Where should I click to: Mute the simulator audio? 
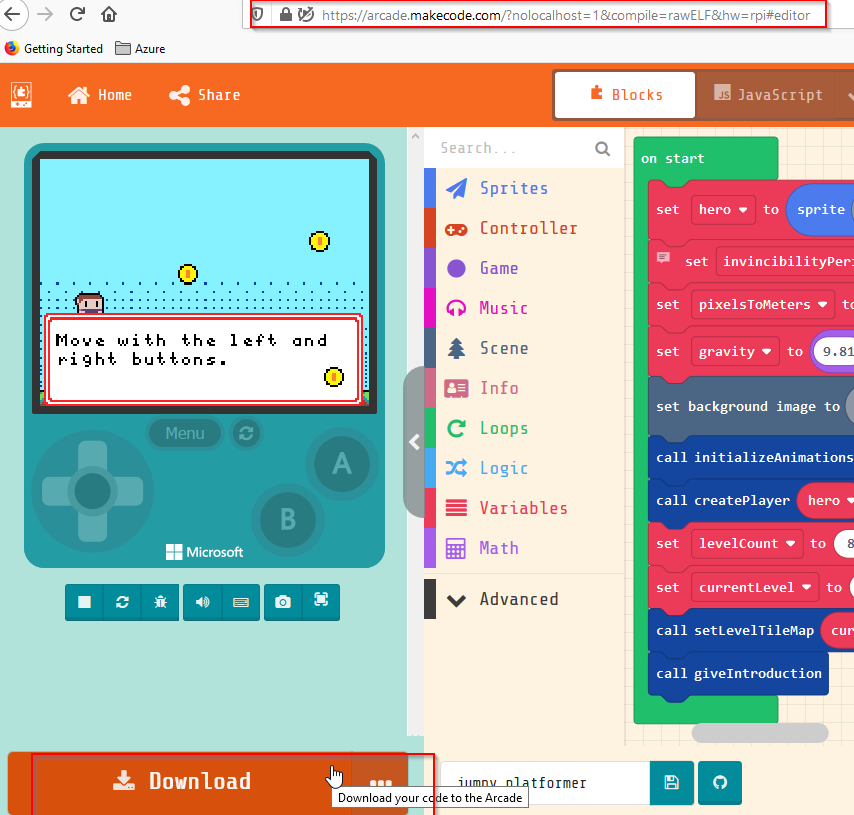point(203,602)
